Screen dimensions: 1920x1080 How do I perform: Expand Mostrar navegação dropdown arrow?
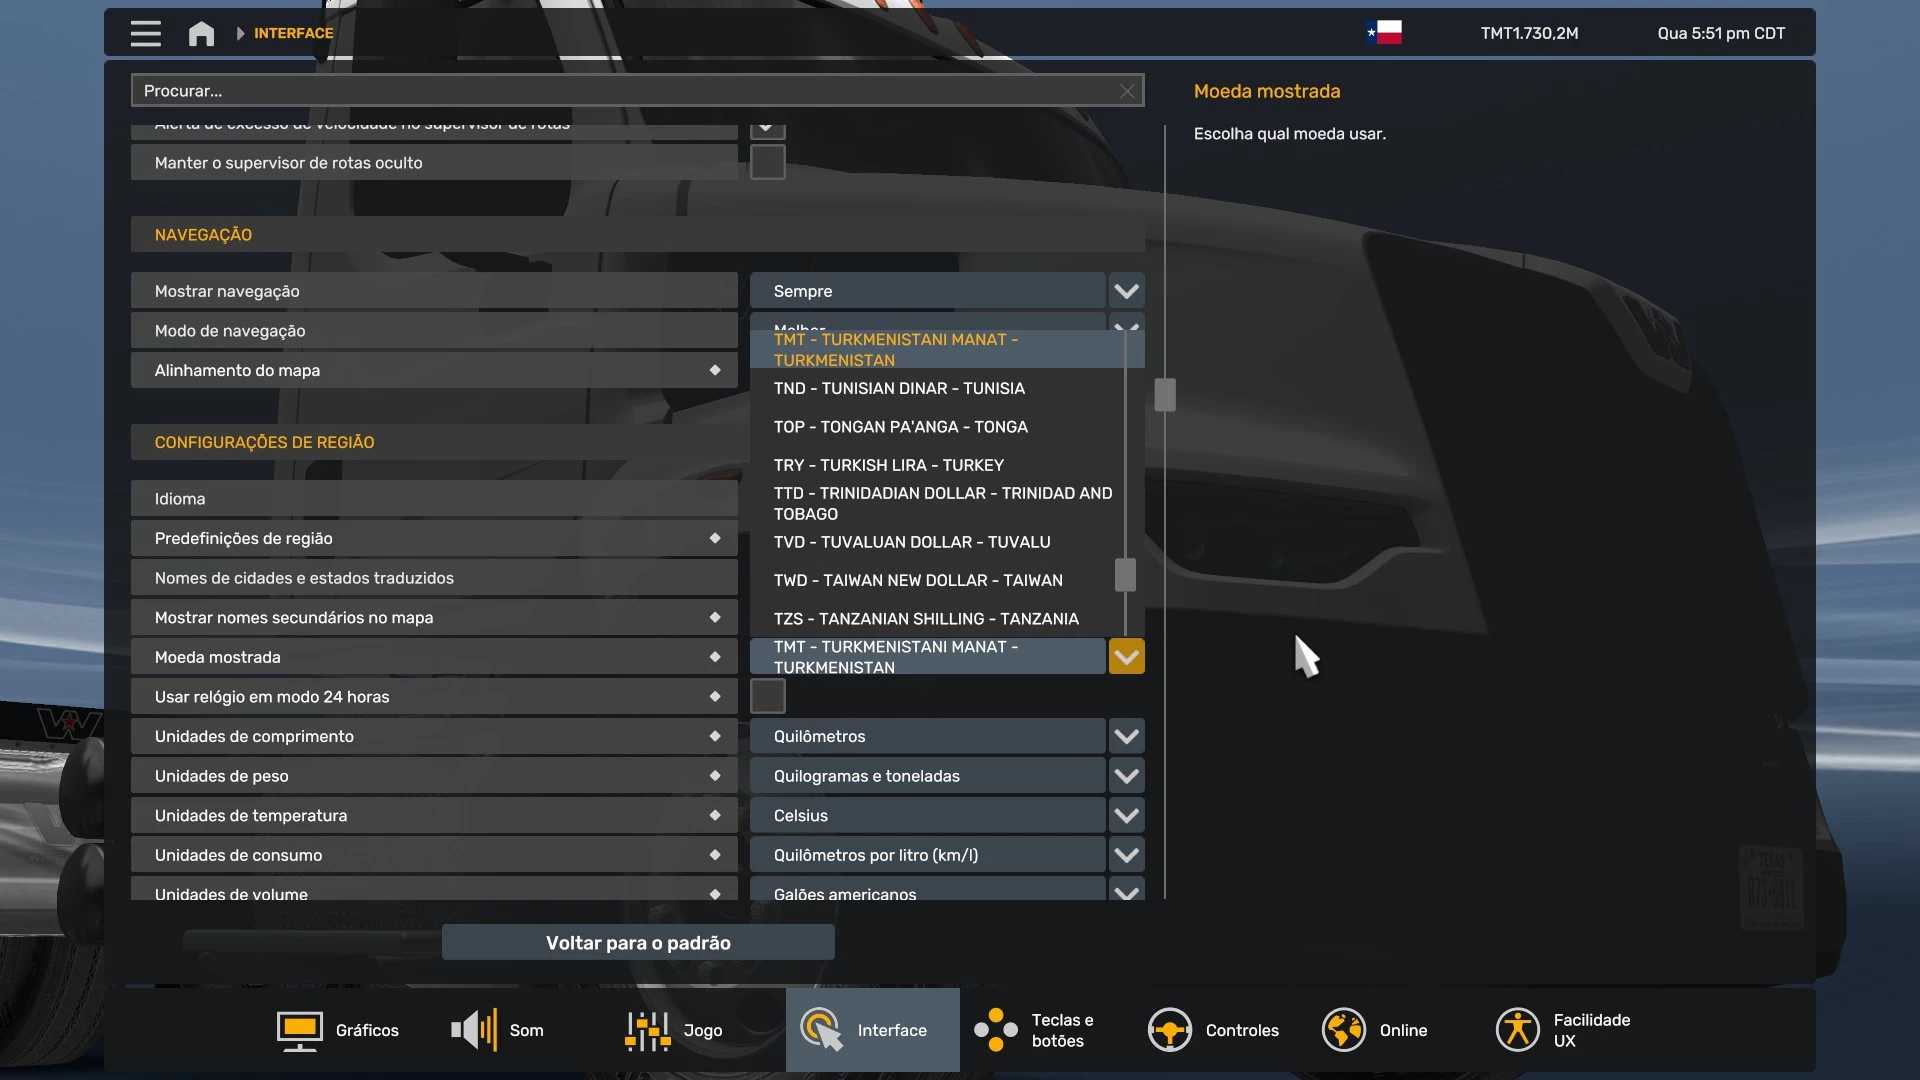coord(1126,291)
